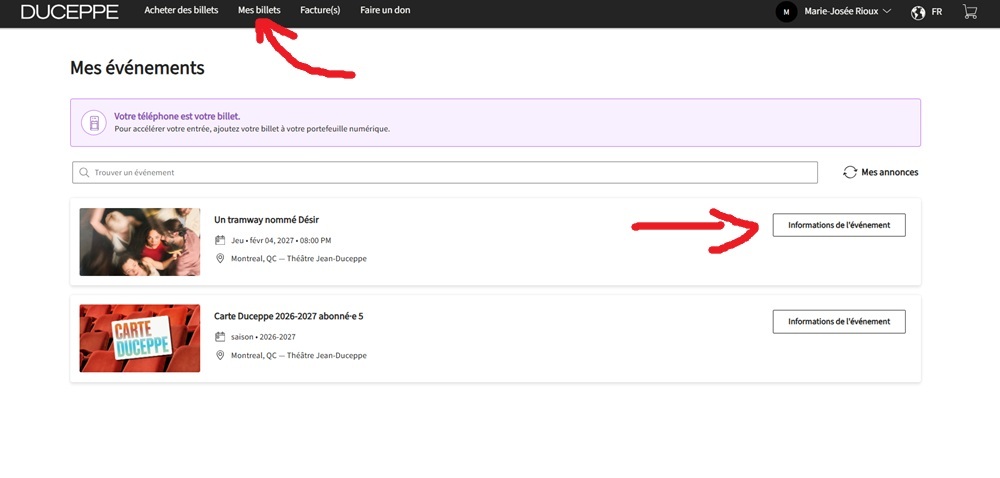Screen dimensions: 1000x478
Task: Click venue text under Un tramway nommé Désir
Action: [298, 258]
